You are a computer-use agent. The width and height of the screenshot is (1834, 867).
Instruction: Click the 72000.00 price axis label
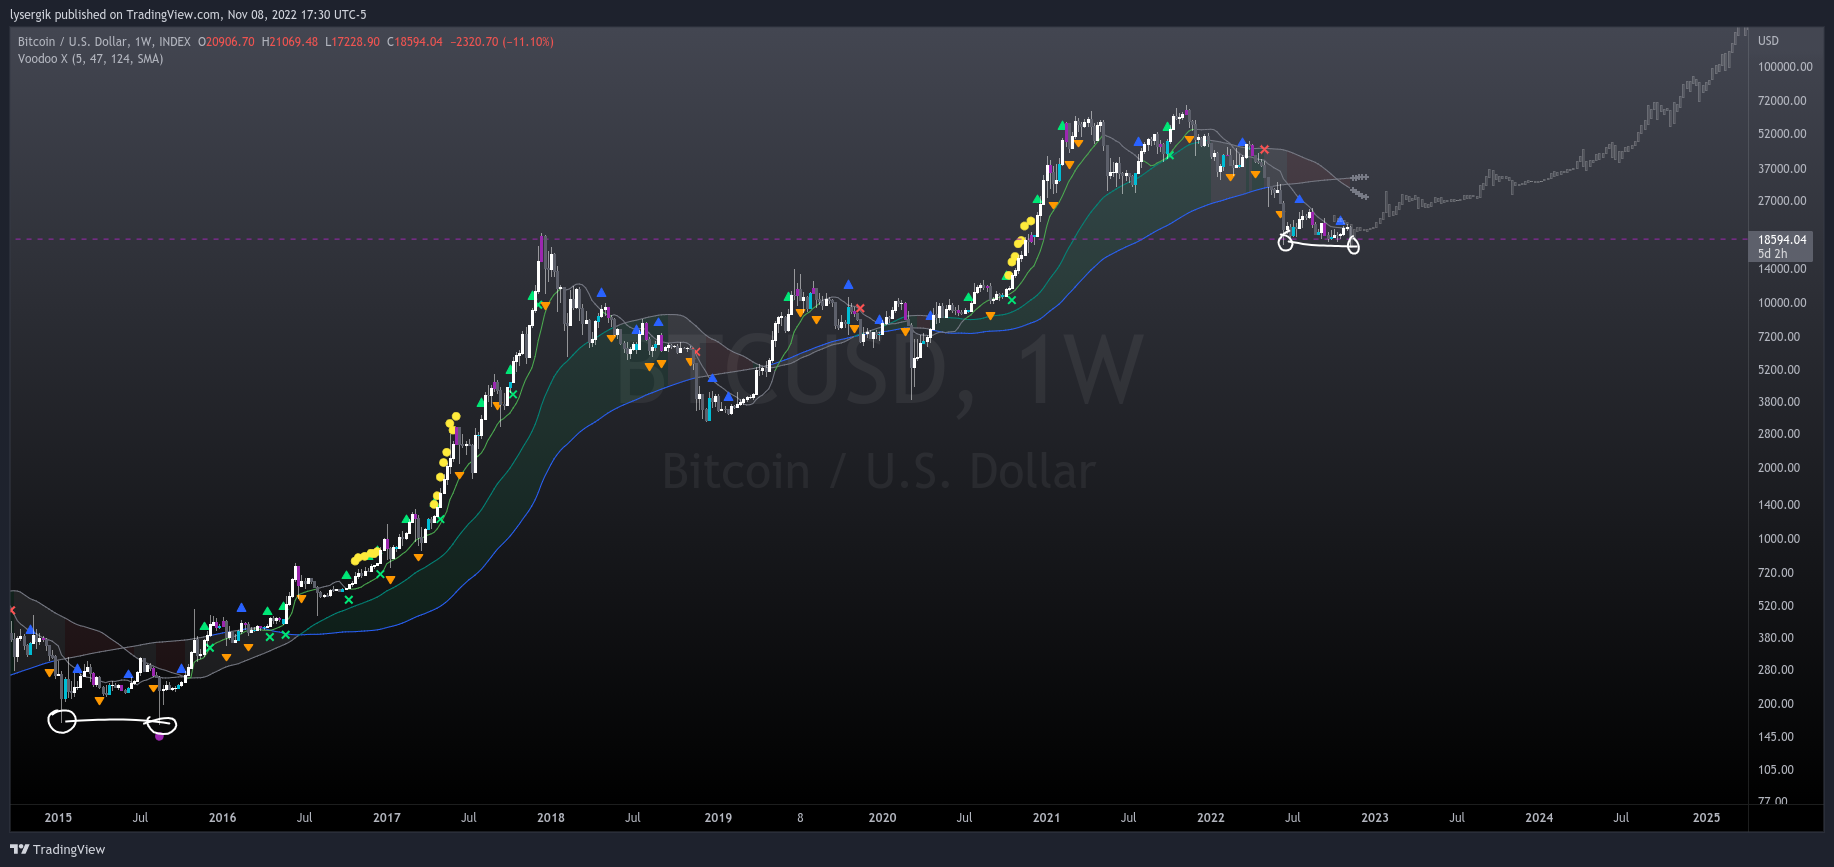pos(1782,101)
